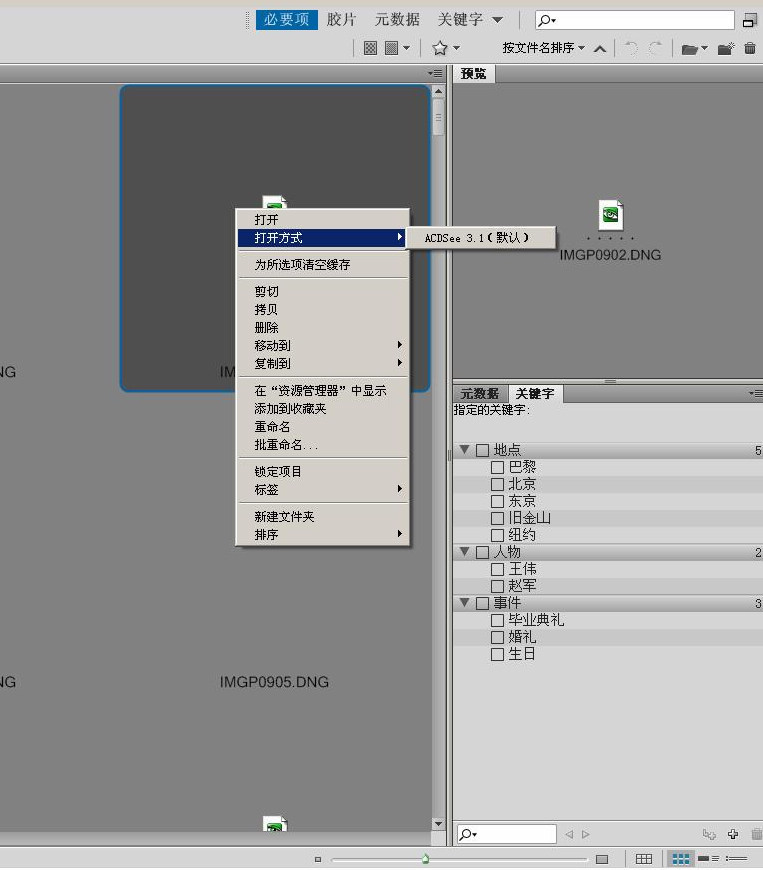Click the new folder icon in toolbar
The width and height of the screenshot is (763, 870).
[x=726, y=48]
